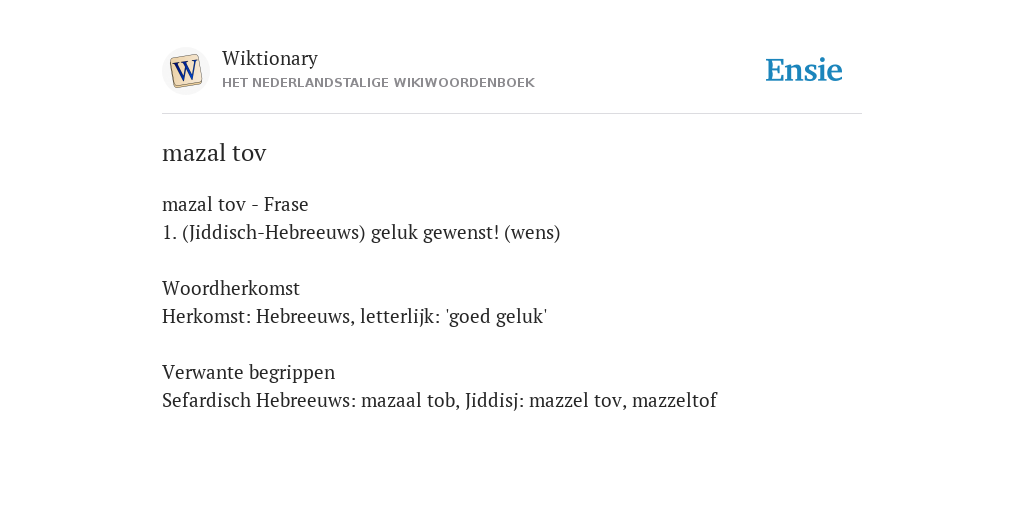Click the related term 'mazzel tov'
The width and height of the screenshot is (1024, 512).
pos(577,400)
